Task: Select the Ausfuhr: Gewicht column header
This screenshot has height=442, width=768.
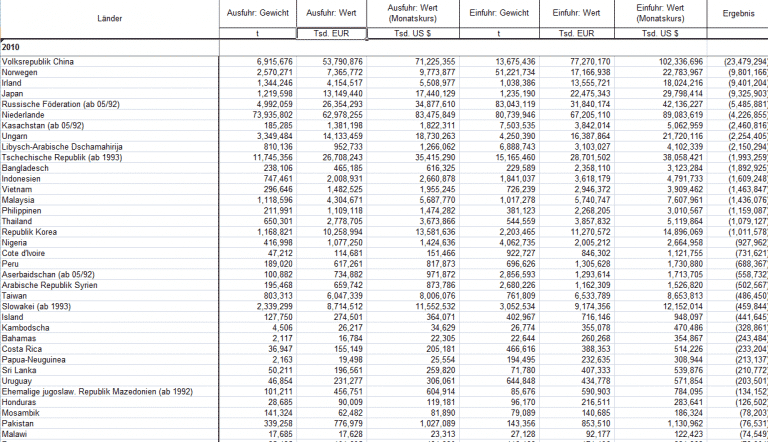Action: point(257,13)
